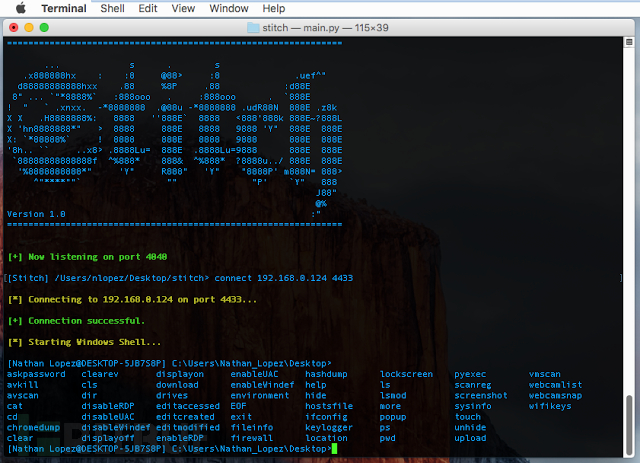Minimize the terminal using yellow button
This screenshot has height=463, width=640.
point(29,27)
